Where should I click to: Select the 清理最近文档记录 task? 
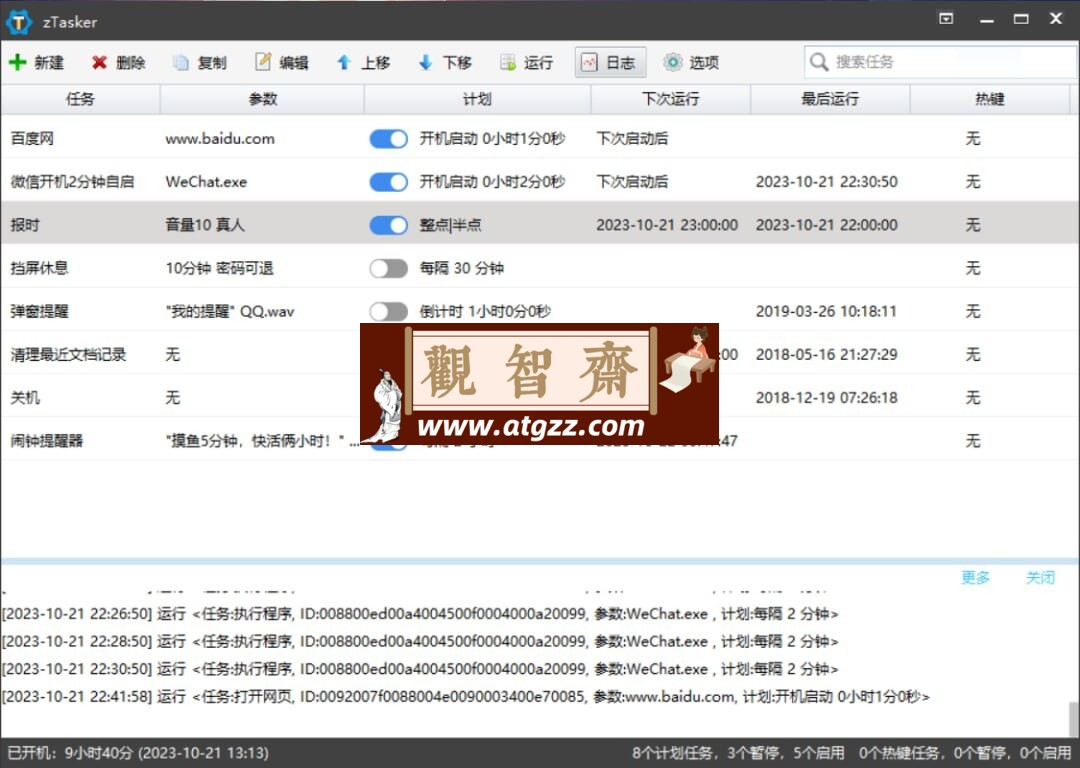pyautogui.click(x=68, y=355)
